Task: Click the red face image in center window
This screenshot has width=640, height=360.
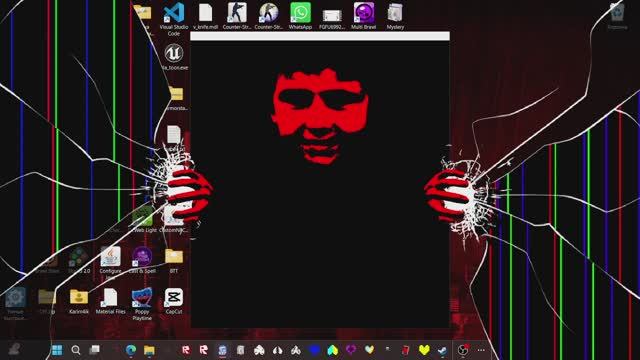Action: pyautogui.click(x=320, y=116)
